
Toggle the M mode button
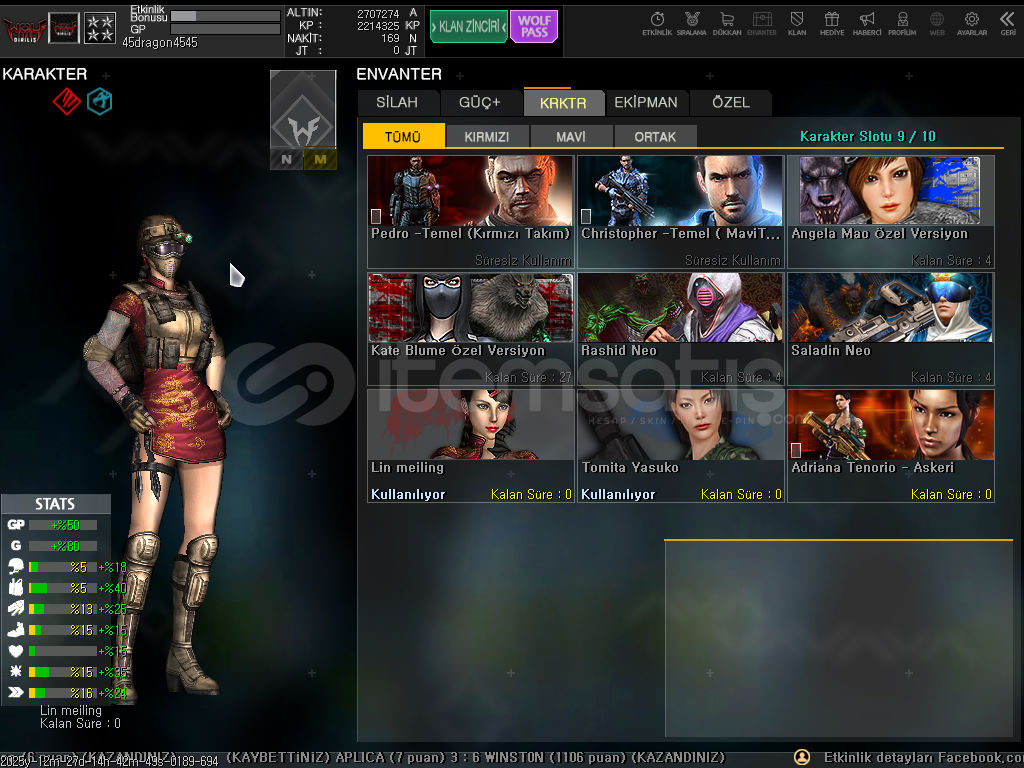[x=320, y=159]
